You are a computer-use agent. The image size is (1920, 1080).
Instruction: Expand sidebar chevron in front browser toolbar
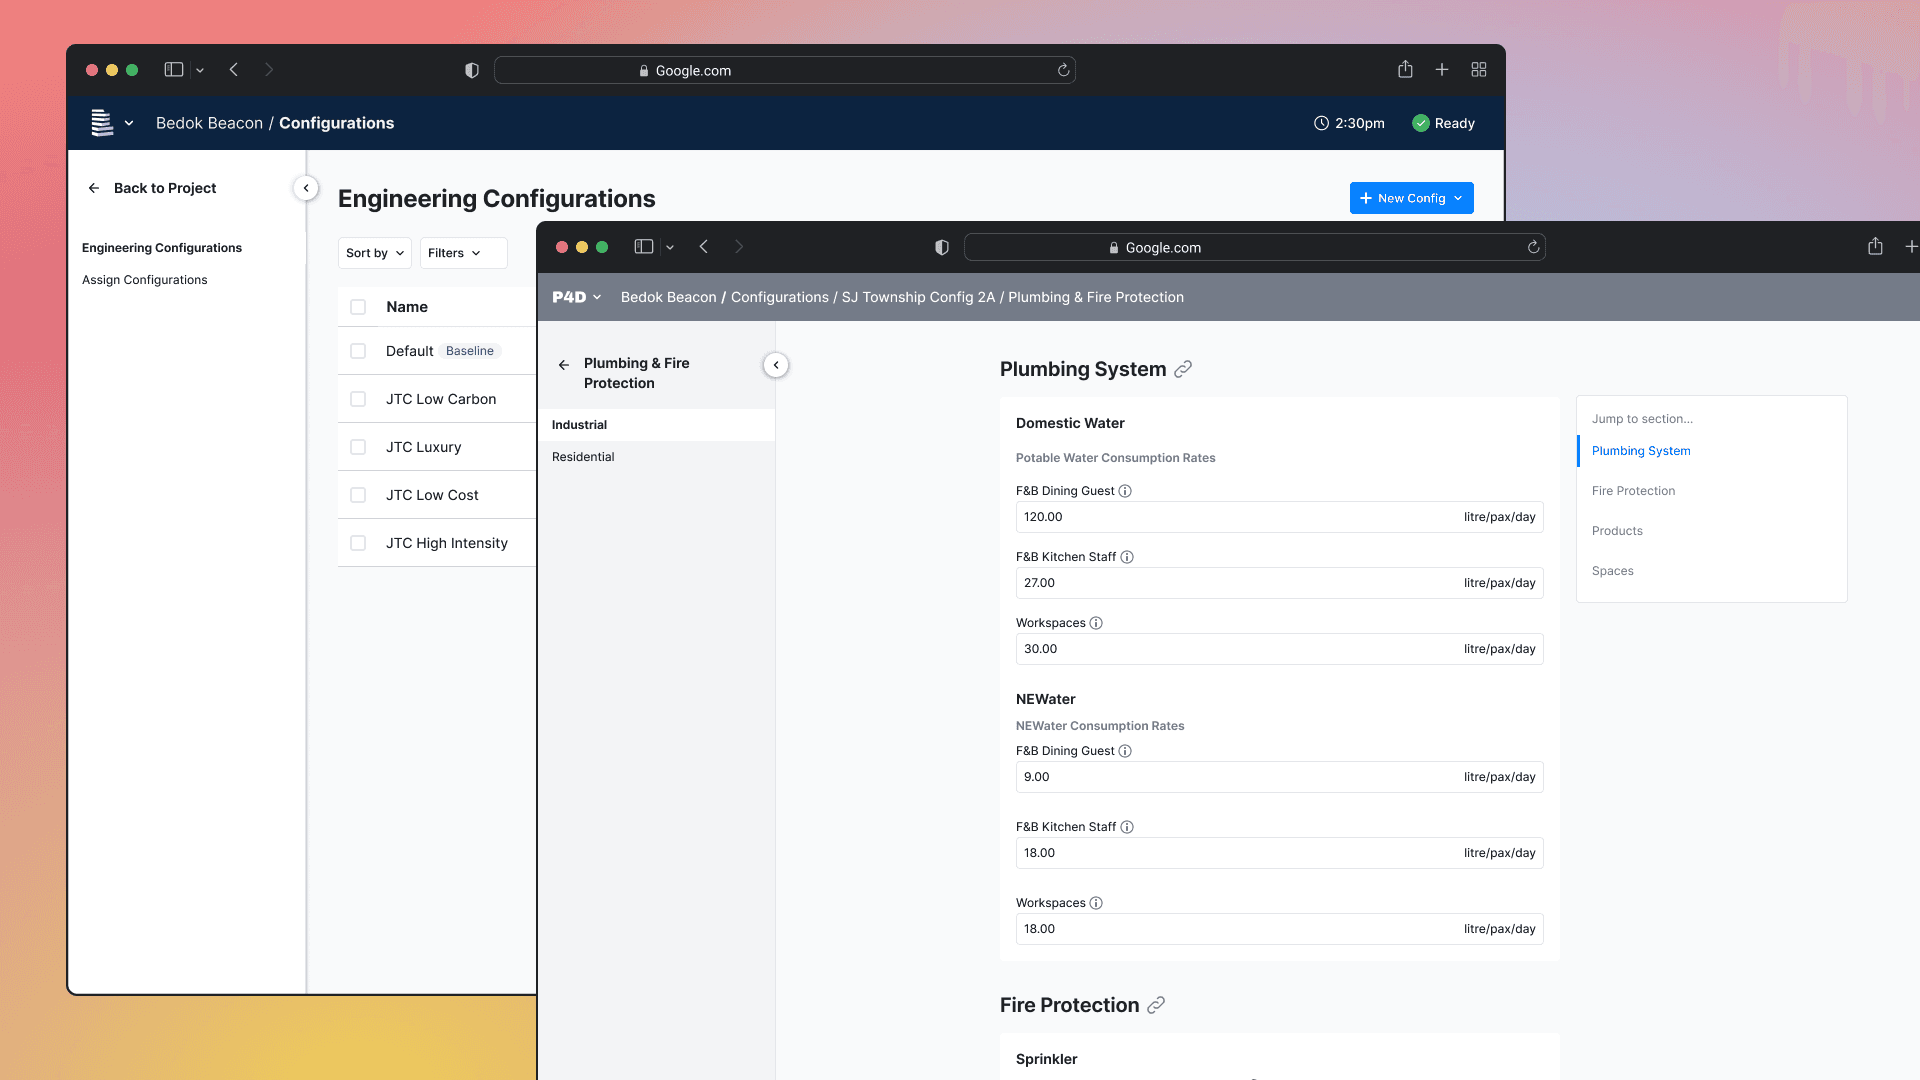click(x=670, y=247)
